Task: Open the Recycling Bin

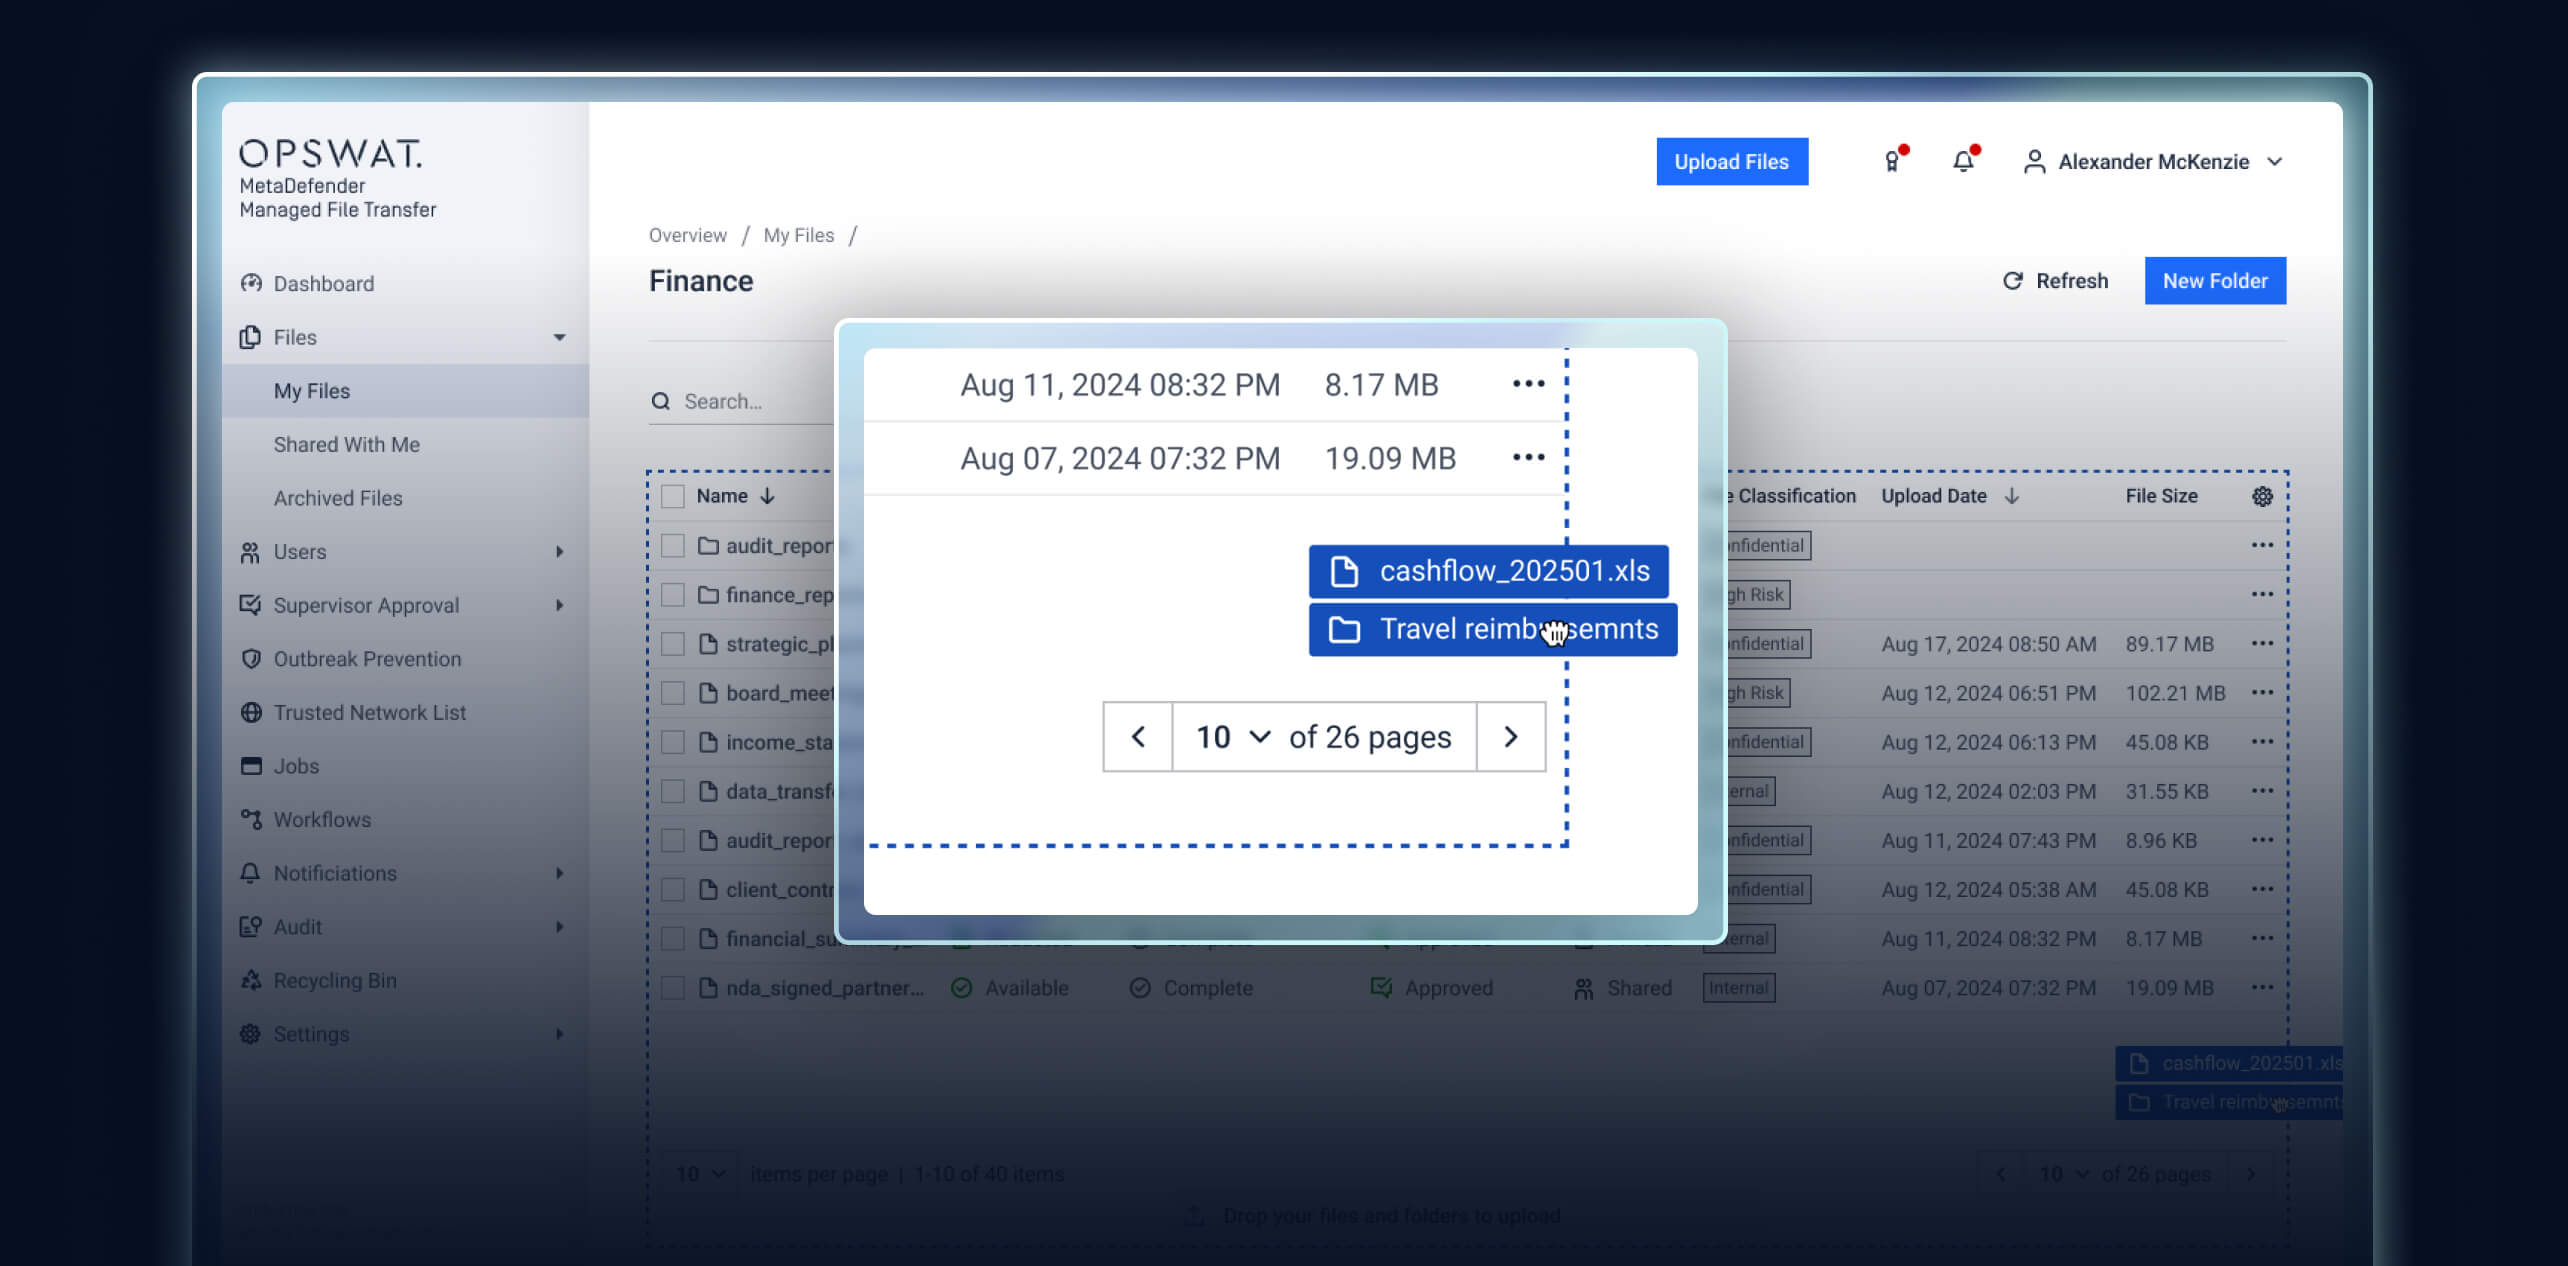Action: pos(334,980)
